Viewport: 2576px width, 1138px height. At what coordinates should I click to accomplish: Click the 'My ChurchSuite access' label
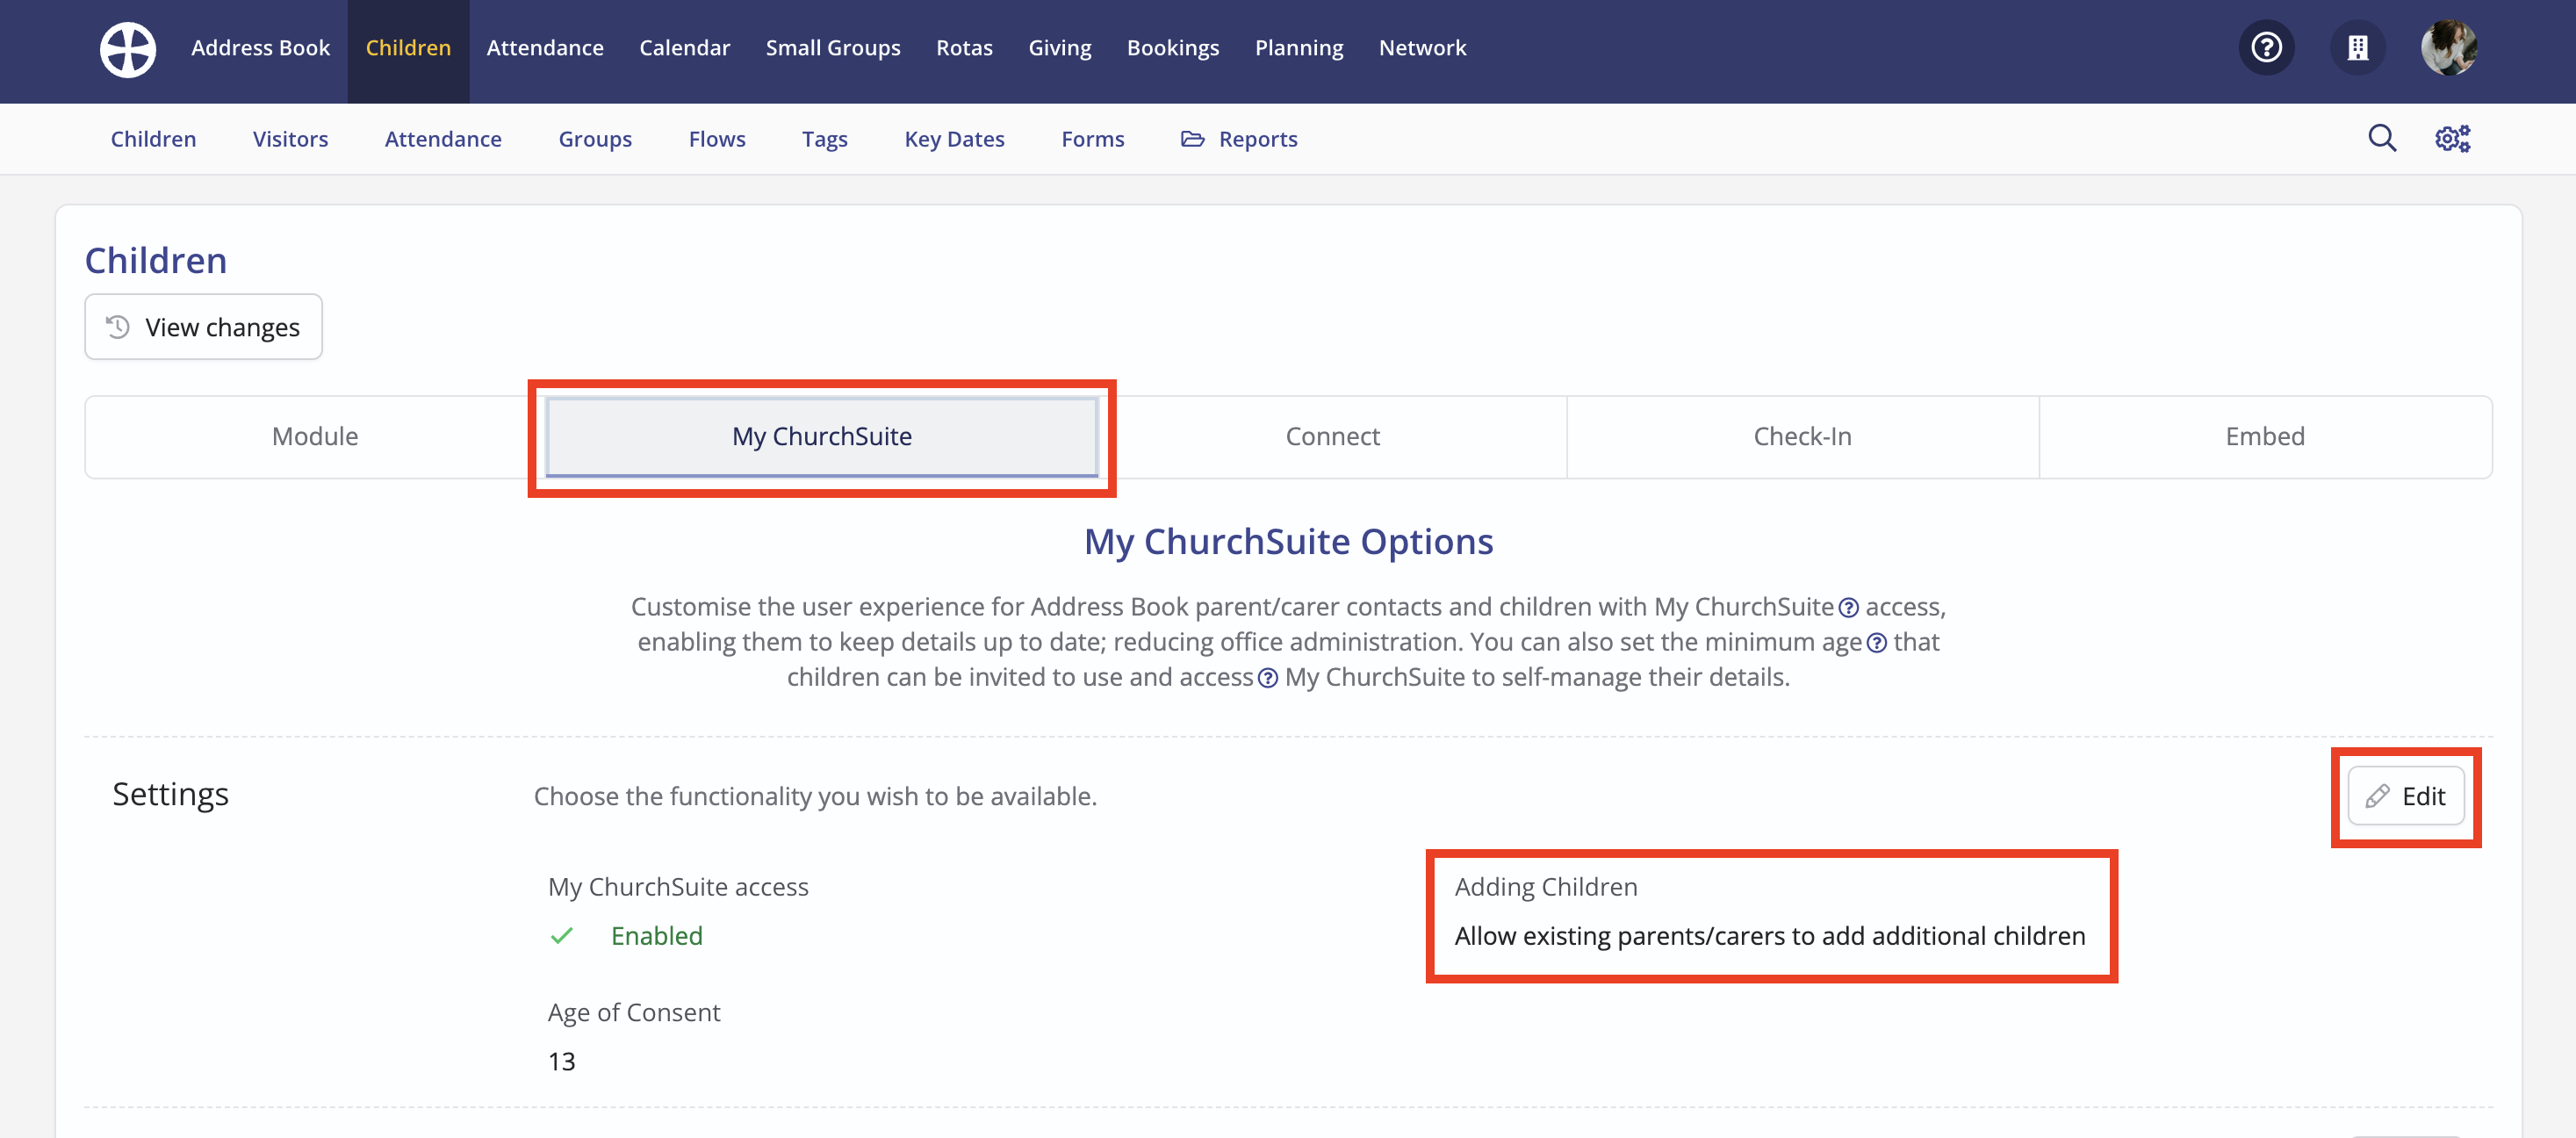click(678, 887)
